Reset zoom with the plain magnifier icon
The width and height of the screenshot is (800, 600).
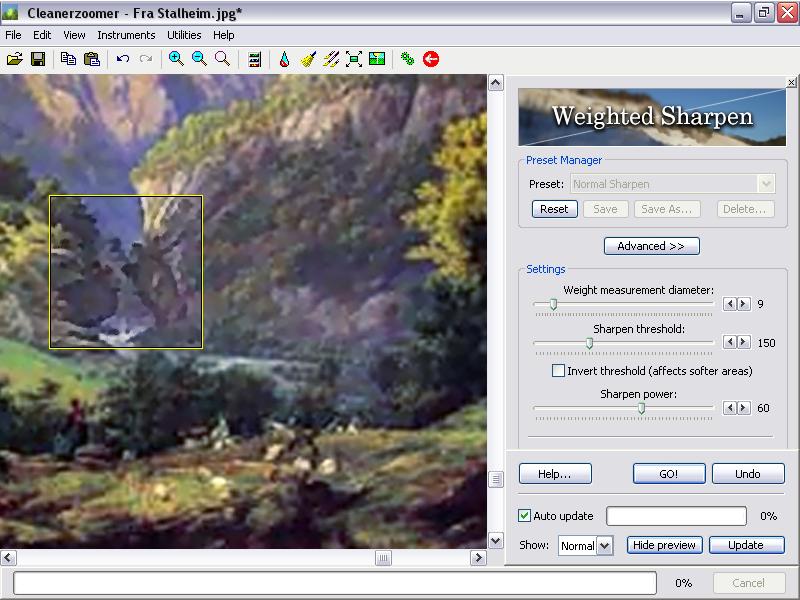pos(222,59)
